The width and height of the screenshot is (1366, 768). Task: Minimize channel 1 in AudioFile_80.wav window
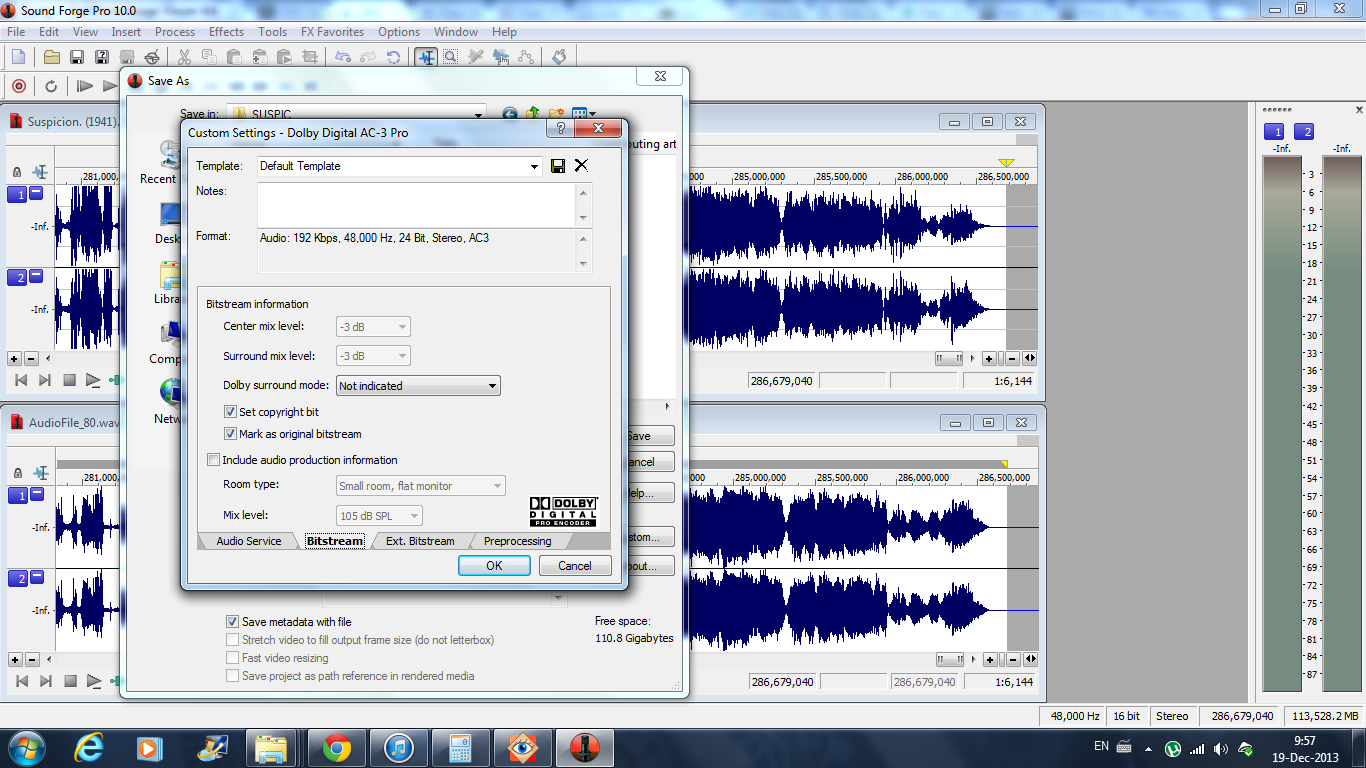(x=36, y=494)
